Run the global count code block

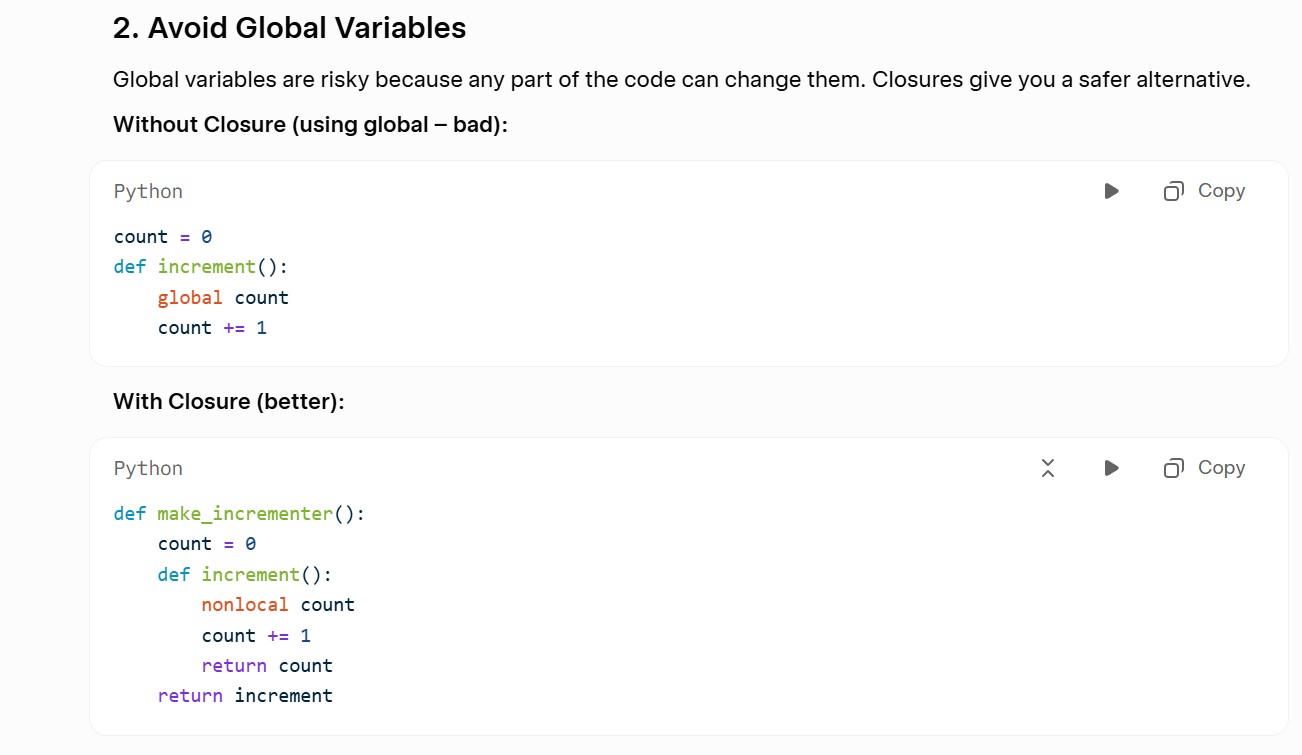point(1111,191)
